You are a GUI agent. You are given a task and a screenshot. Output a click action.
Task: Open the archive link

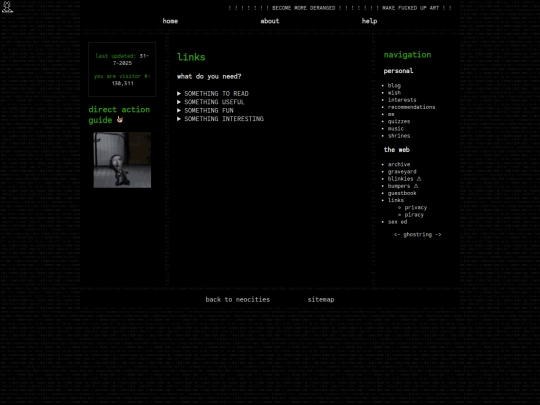click(399, 164)
